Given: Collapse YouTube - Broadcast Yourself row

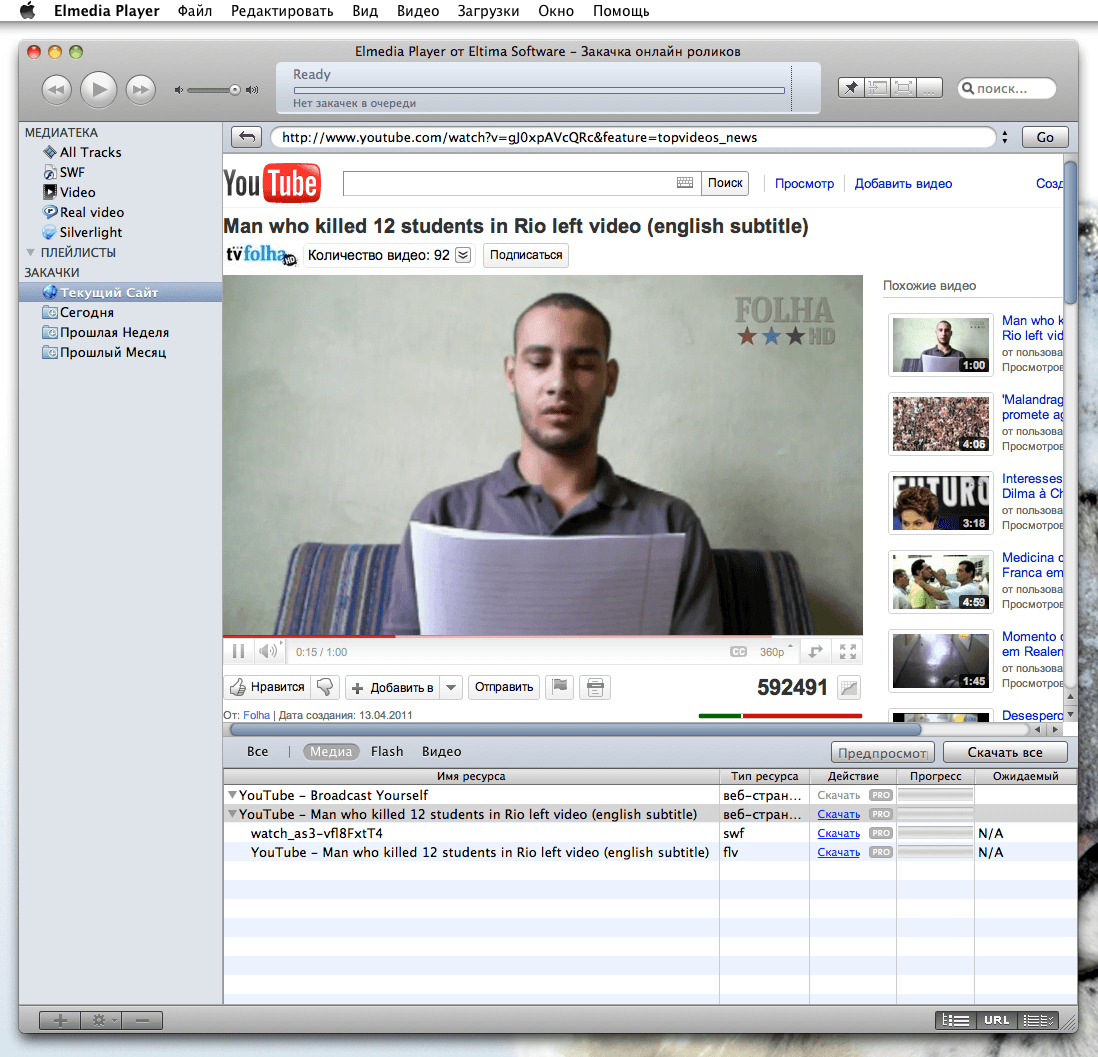Looking at the screenshot, I should pos(232,795).
